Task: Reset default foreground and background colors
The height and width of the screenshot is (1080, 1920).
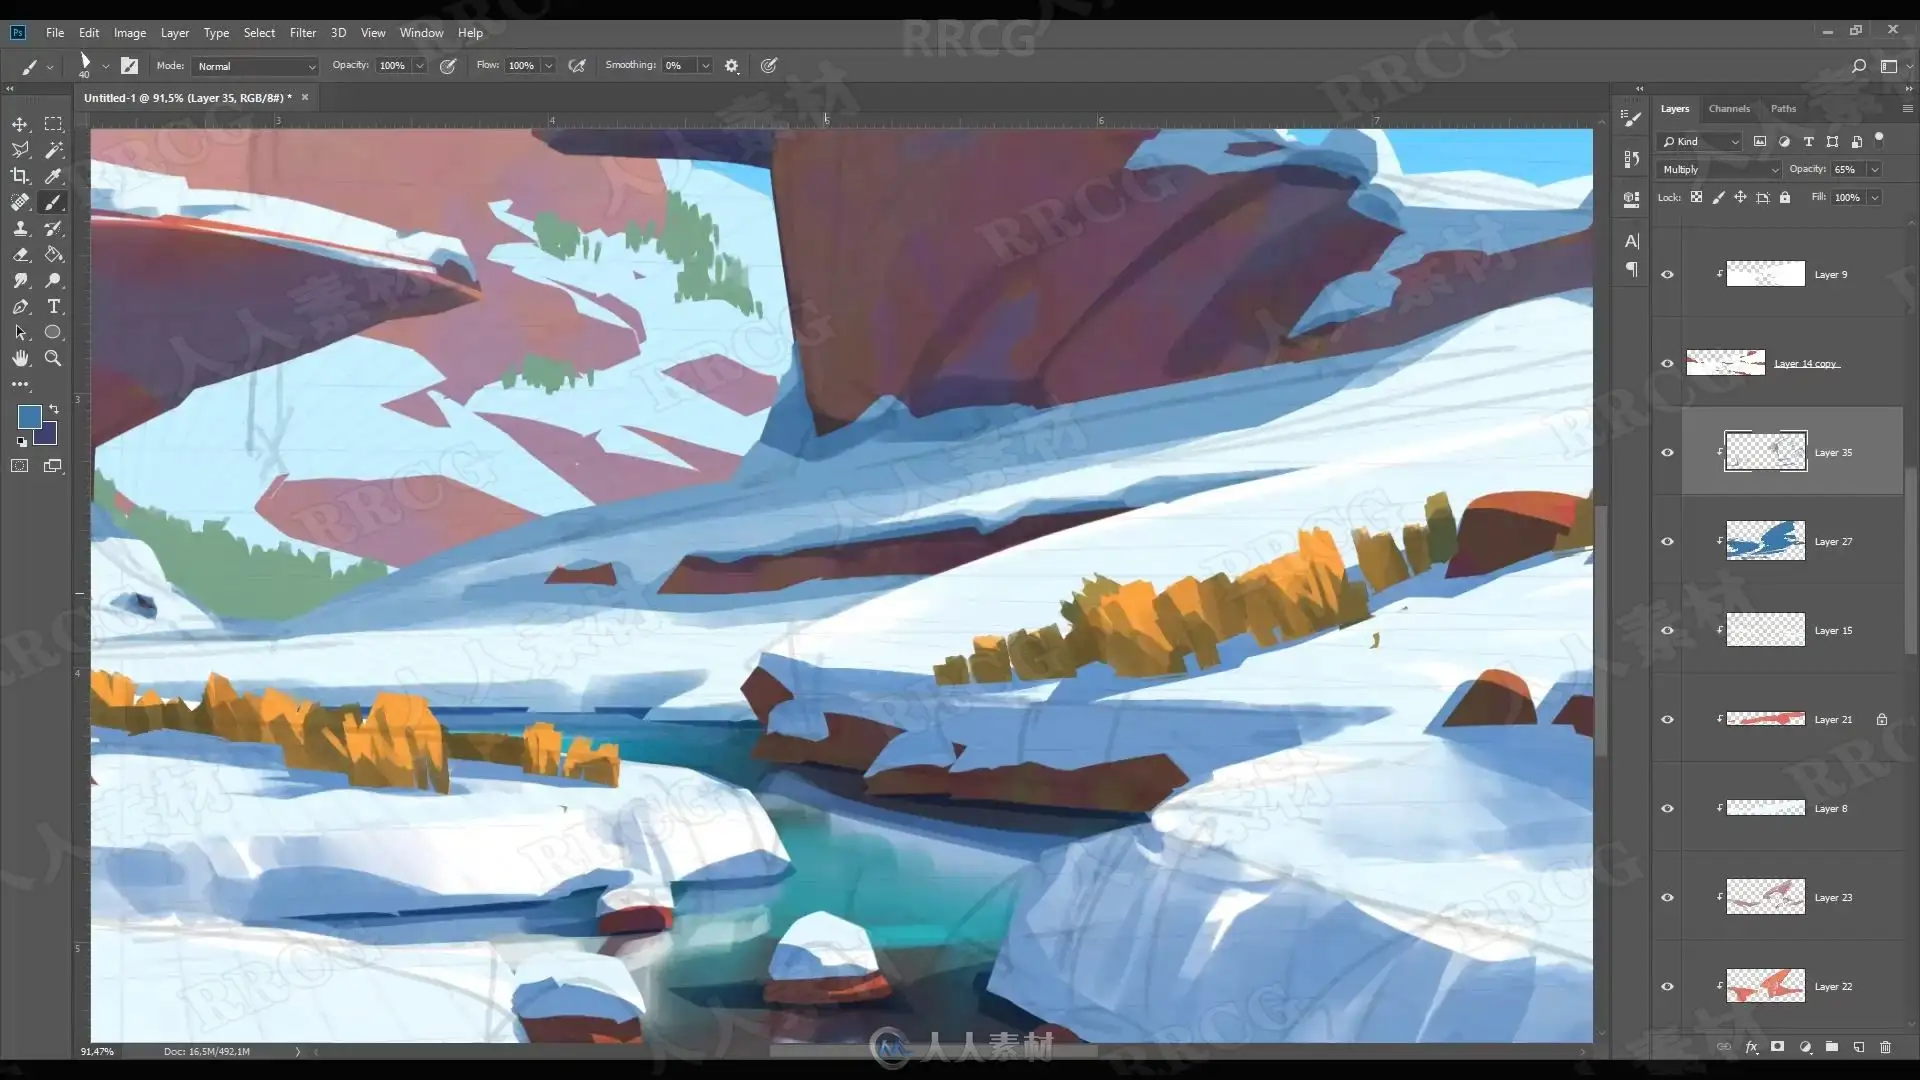Action: tap(21, 441)
